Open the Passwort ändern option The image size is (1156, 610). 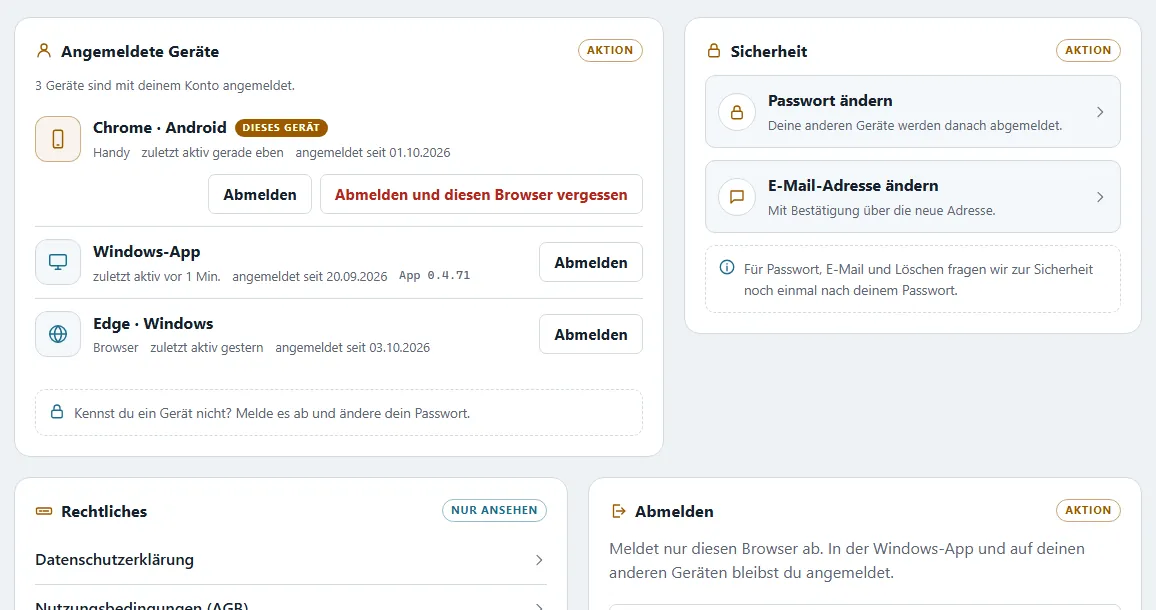click(x=913, y=112)
